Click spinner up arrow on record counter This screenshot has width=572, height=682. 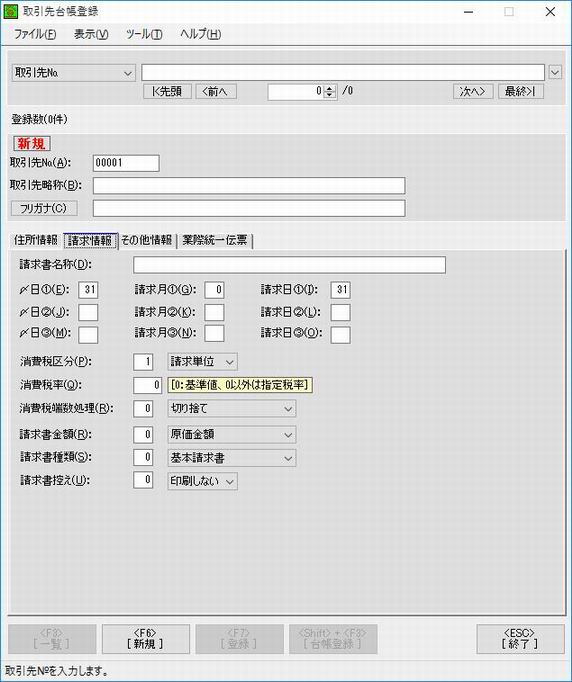pyautogui.click(x=330, y=88)
